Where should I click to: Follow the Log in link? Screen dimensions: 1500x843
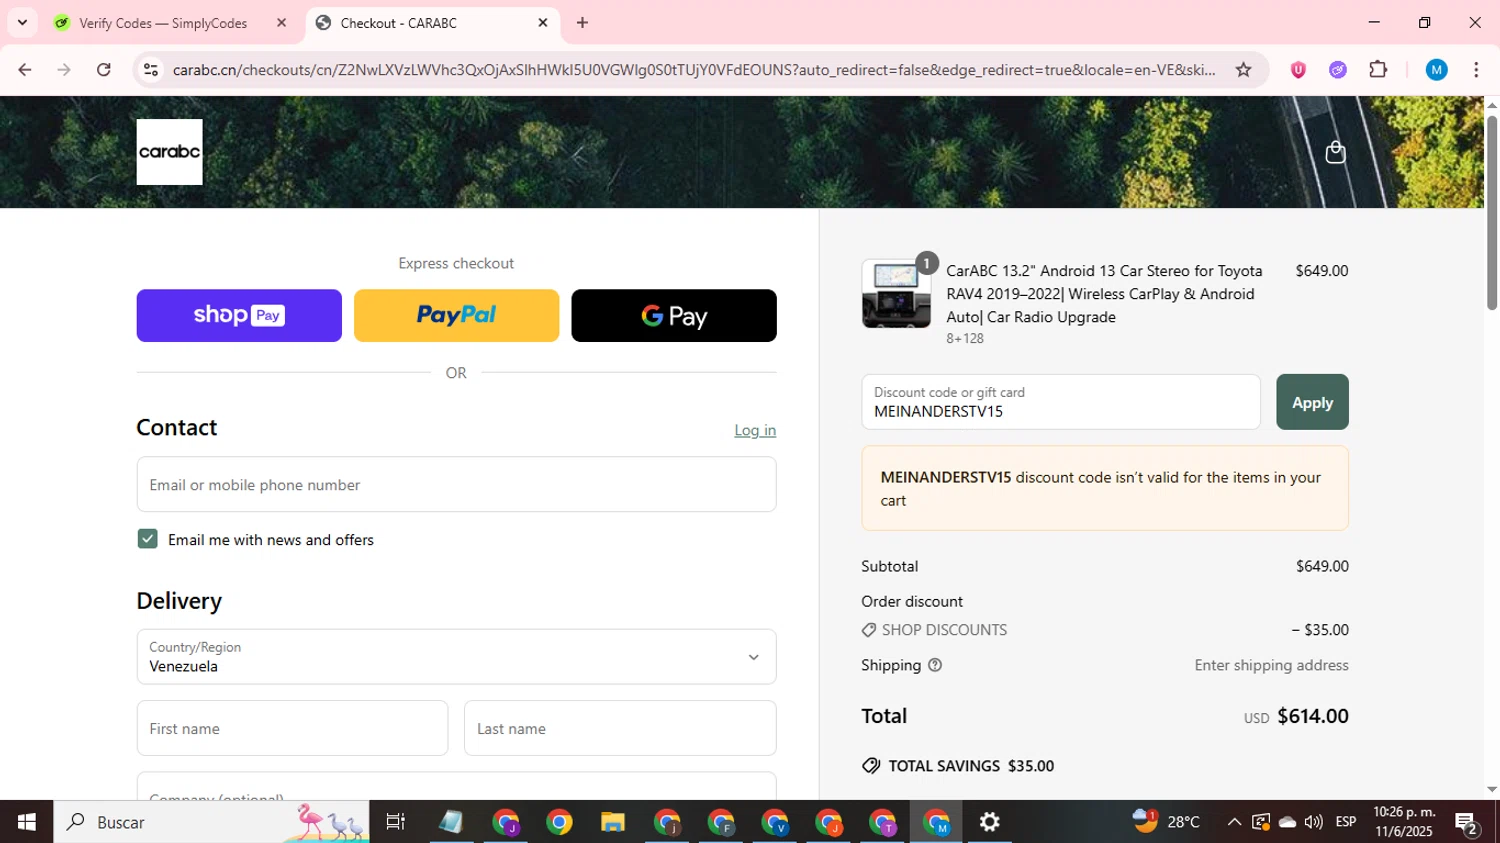tap(755, 430)
